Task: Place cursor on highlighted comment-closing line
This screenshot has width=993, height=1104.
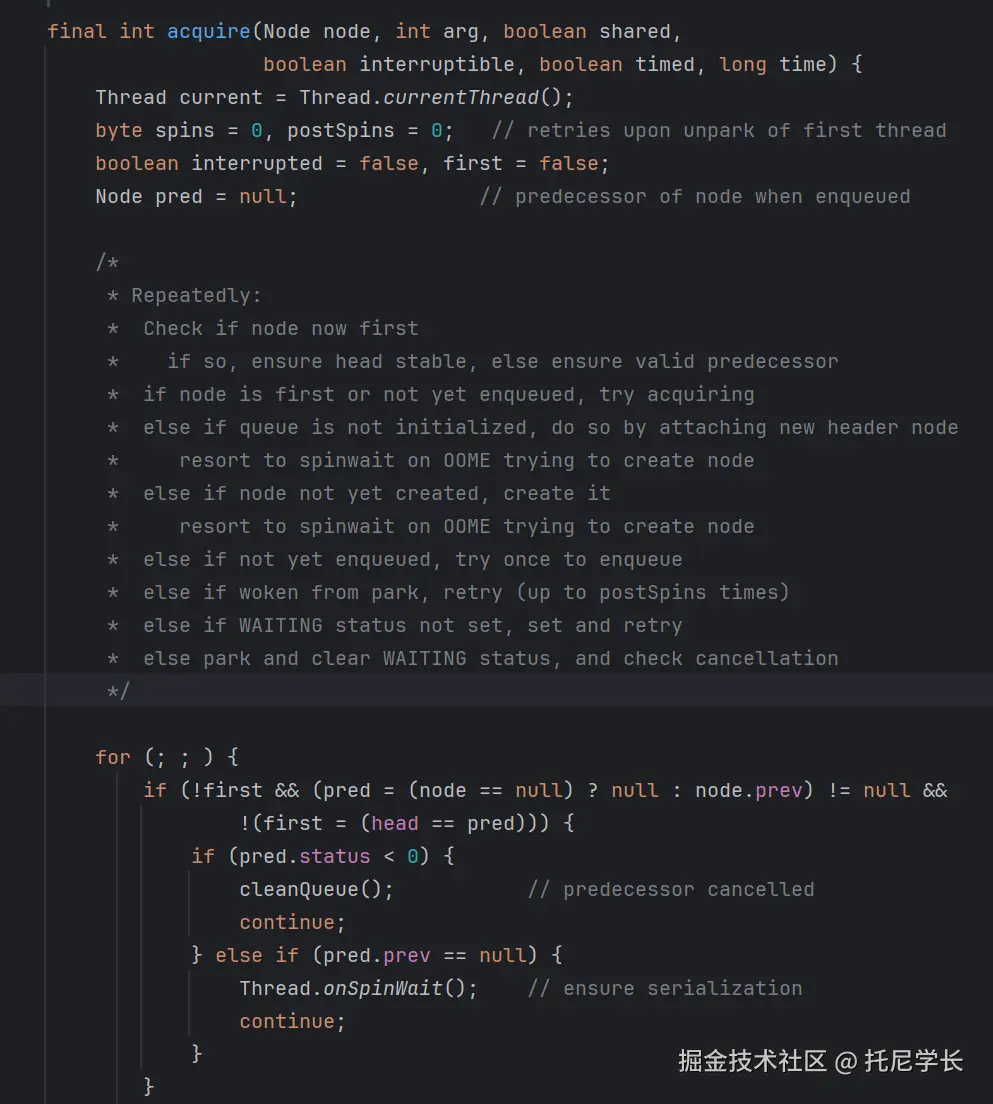Action: tap(119, 691)
